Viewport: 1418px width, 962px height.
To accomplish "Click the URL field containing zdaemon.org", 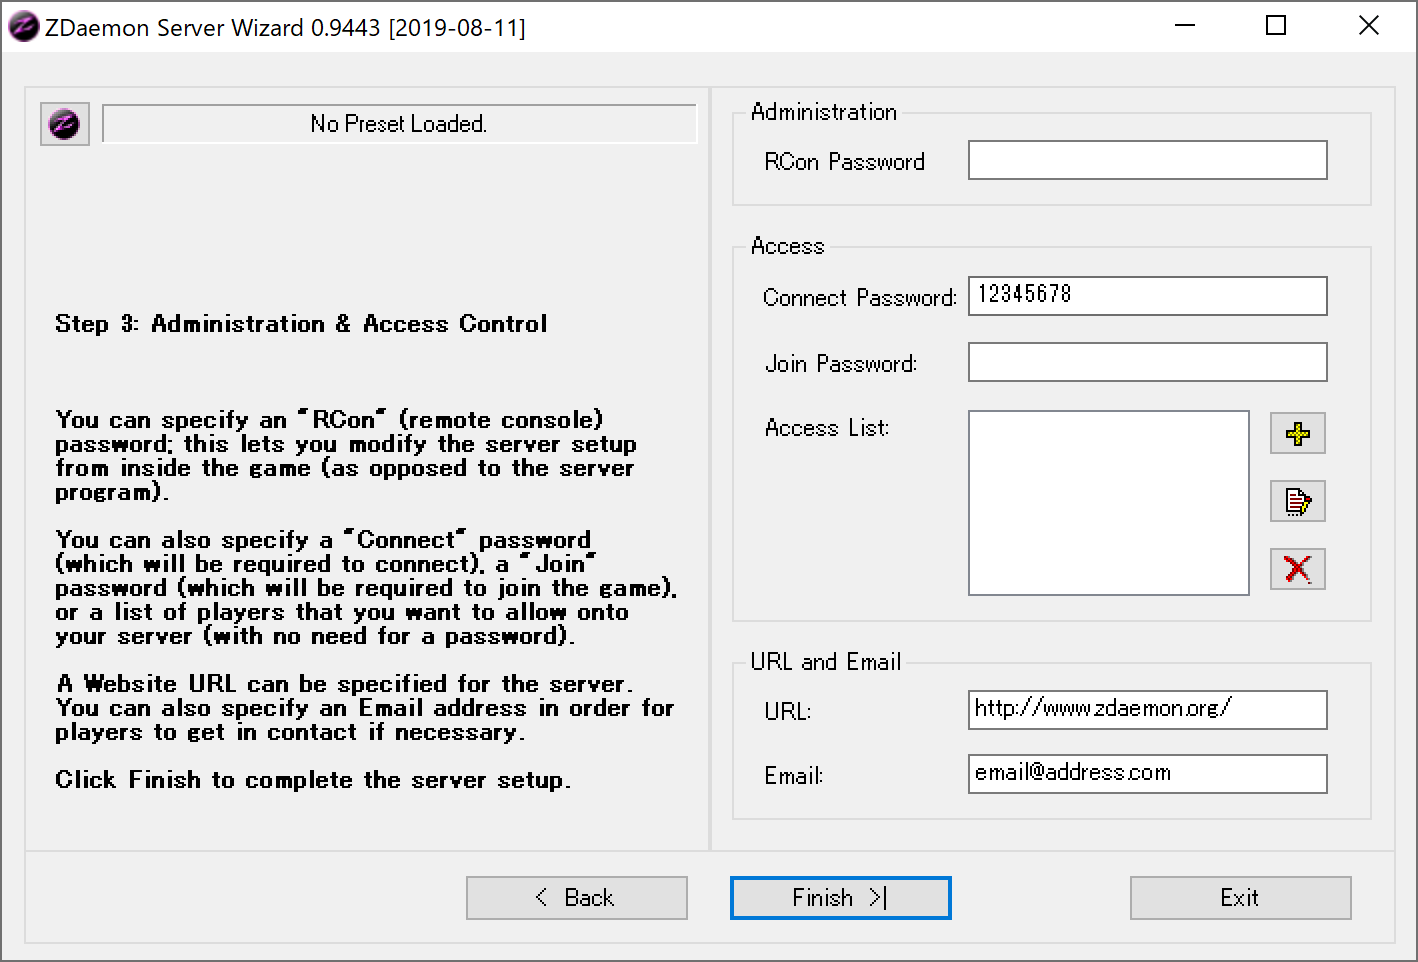I will coord(1147,709).
